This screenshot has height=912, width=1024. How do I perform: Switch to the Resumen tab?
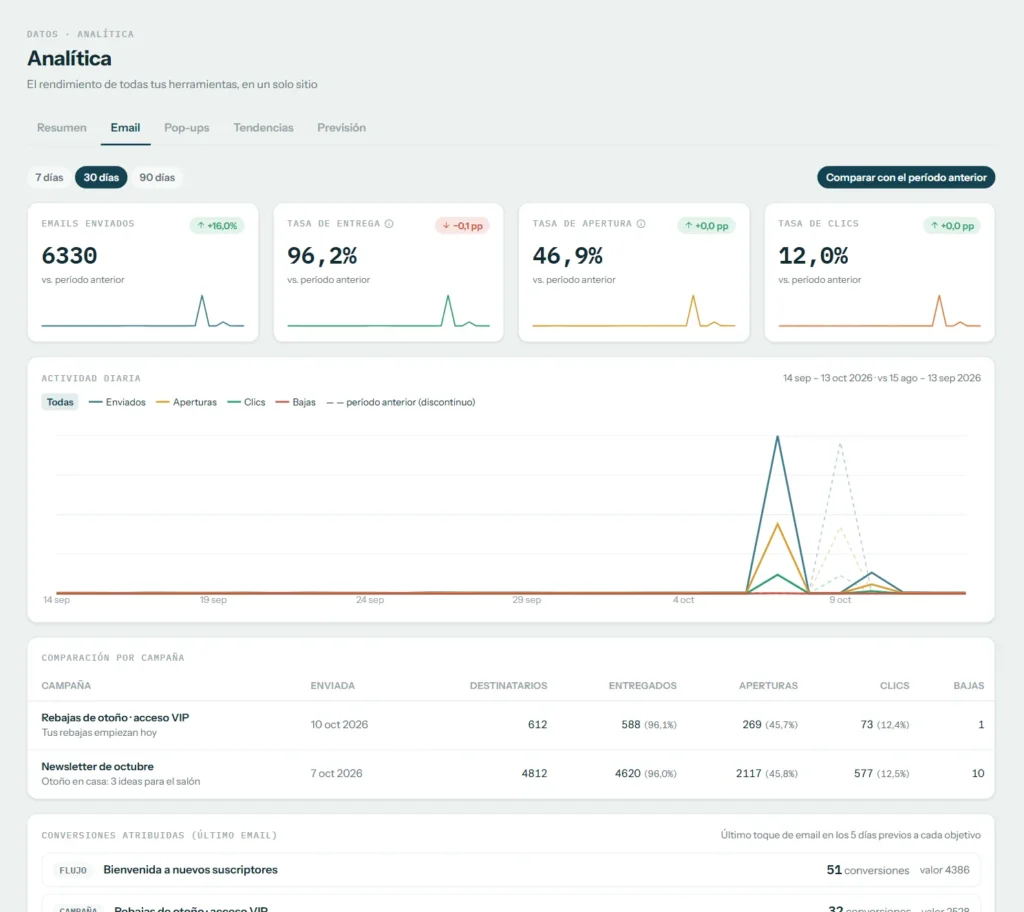pyautogui.click(x=61, y=127)
